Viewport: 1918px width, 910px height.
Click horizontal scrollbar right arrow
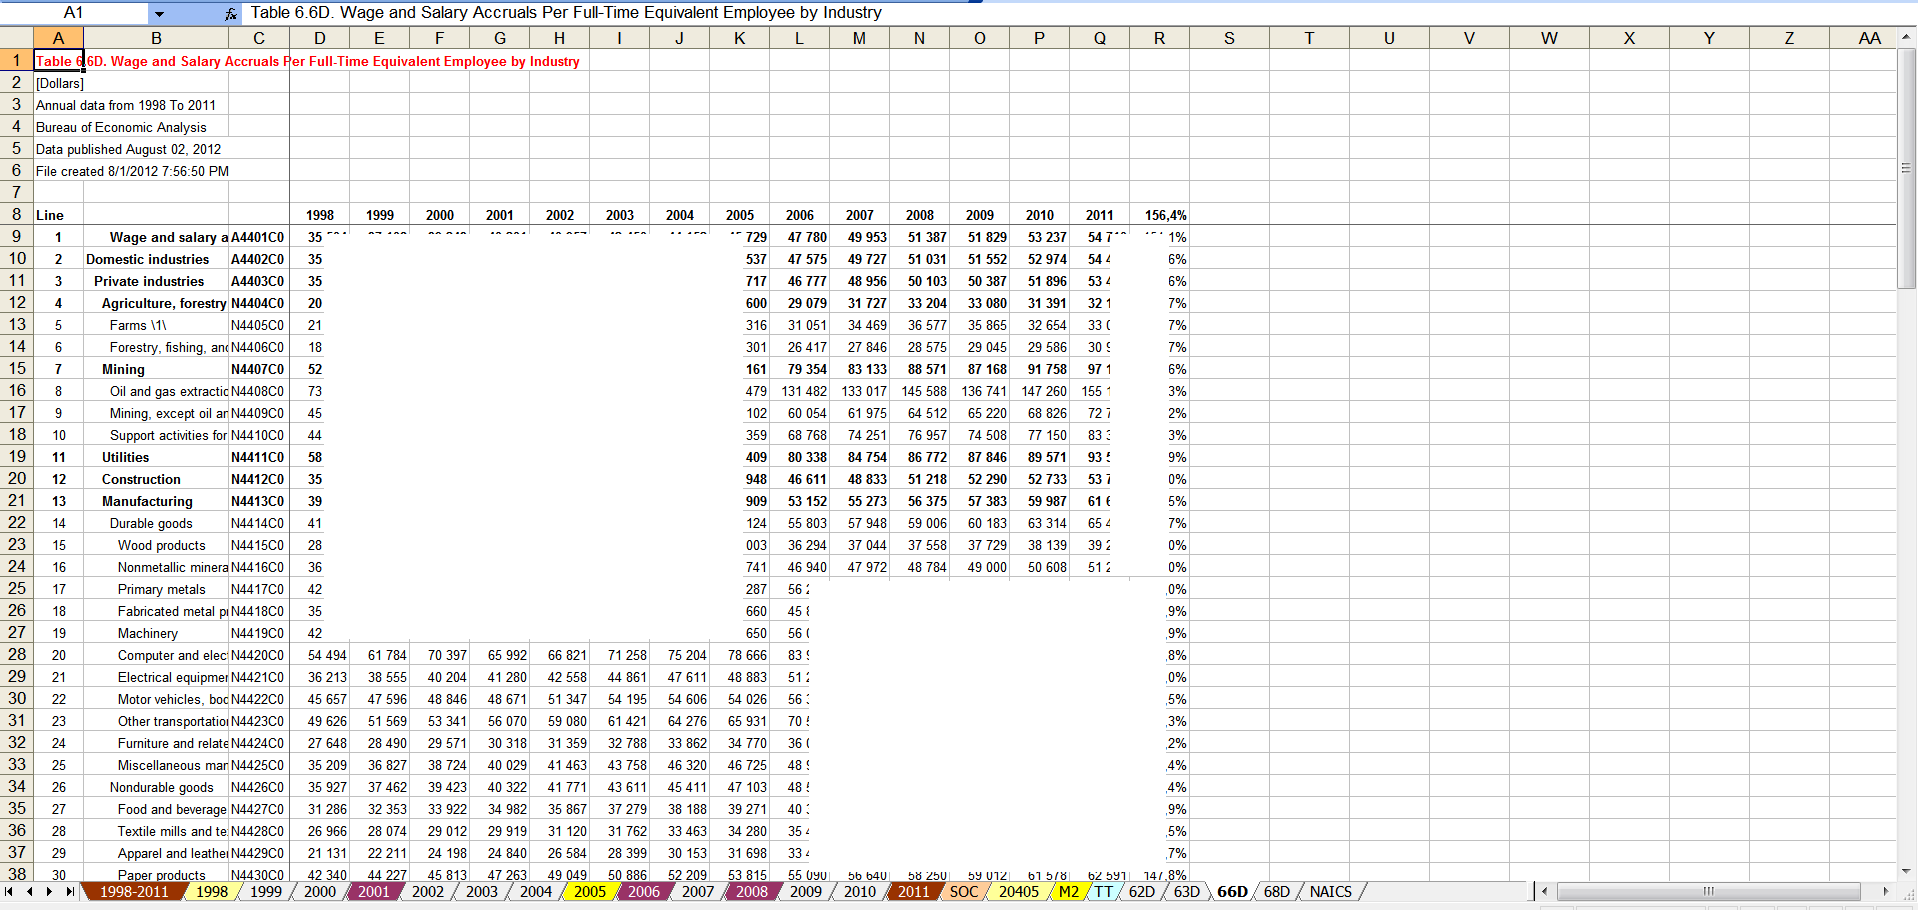pos(1886,891)
